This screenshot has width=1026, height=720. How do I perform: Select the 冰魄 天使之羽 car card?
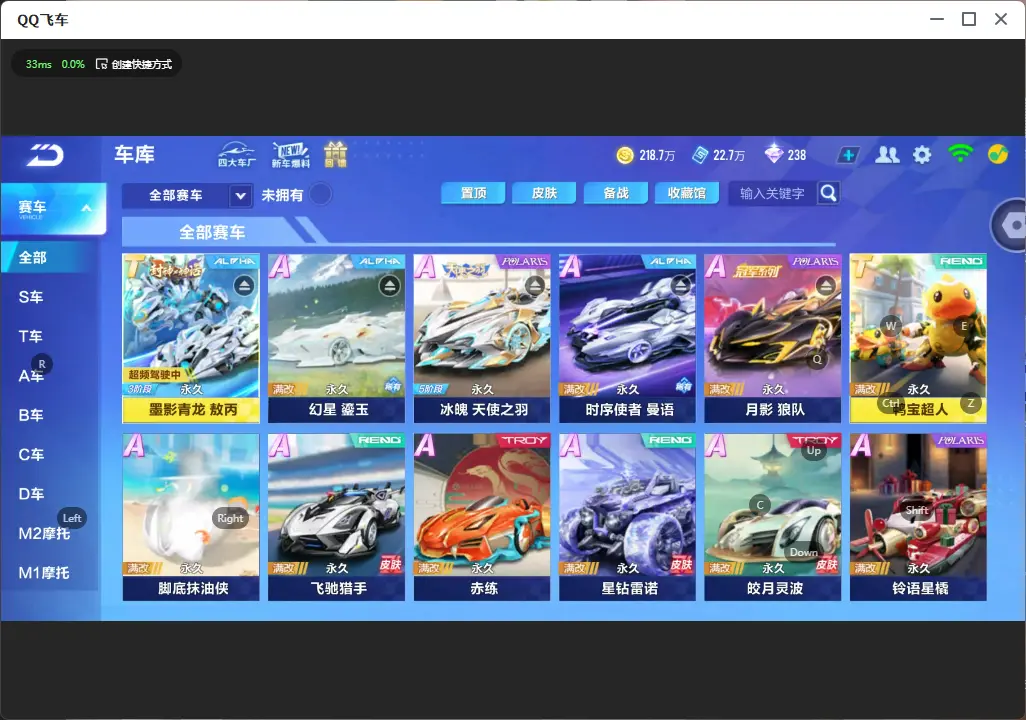click(482, 338)
